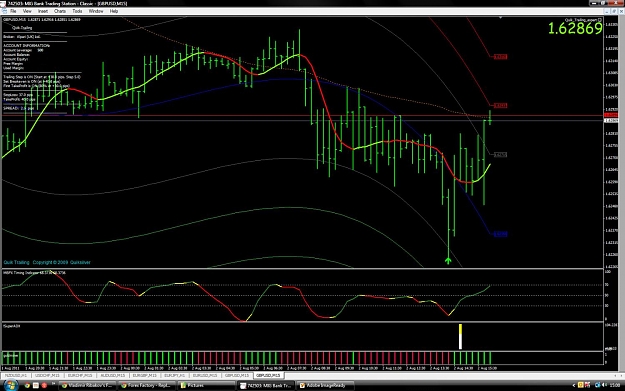Viewport: 625px width, 391px height.
Task: Click the yellow-white SuperADX bar
Action: [460, 336]
